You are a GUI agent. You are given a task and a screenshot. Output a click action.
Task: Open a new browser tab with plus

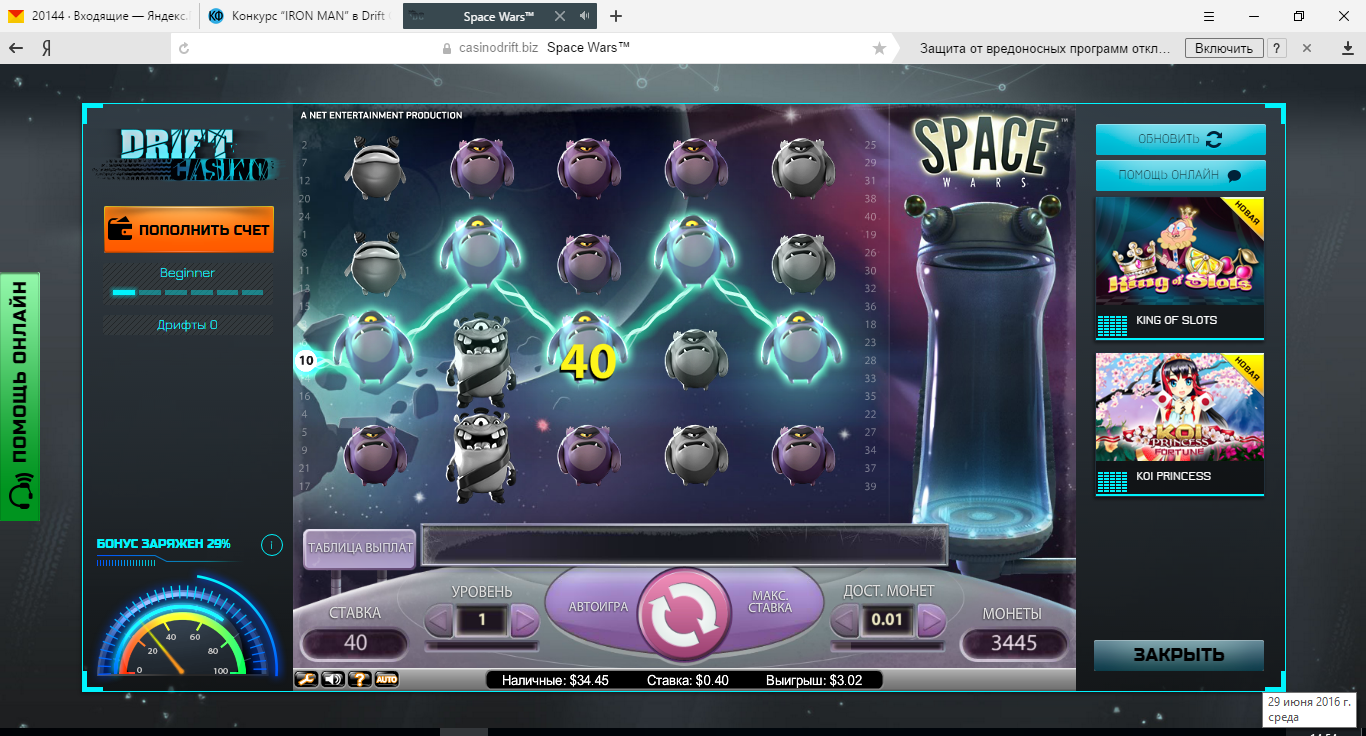[x=616, y=16]
